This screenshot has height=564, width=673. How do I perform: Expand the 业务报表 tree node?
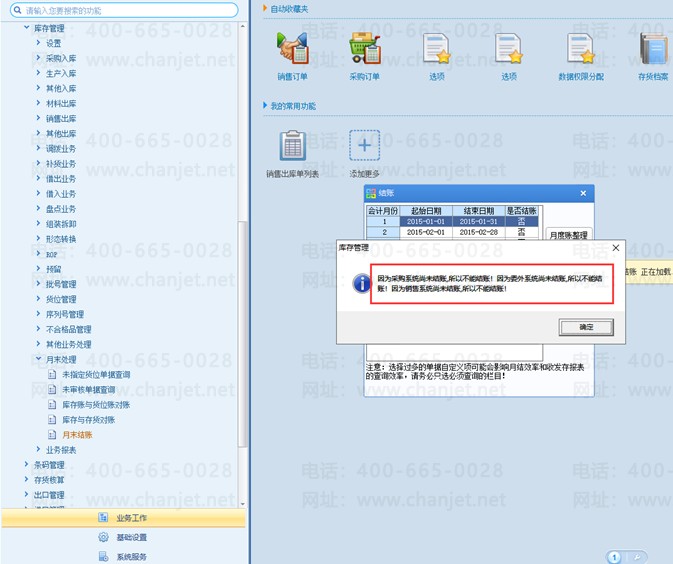[38, 449]
